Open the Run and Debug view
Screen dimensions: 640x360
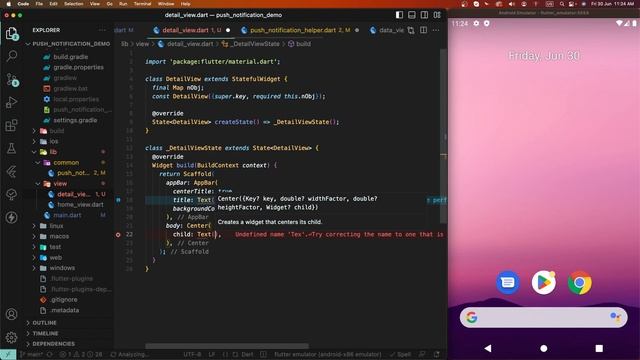pyautogui.click(x=12, y=102)
